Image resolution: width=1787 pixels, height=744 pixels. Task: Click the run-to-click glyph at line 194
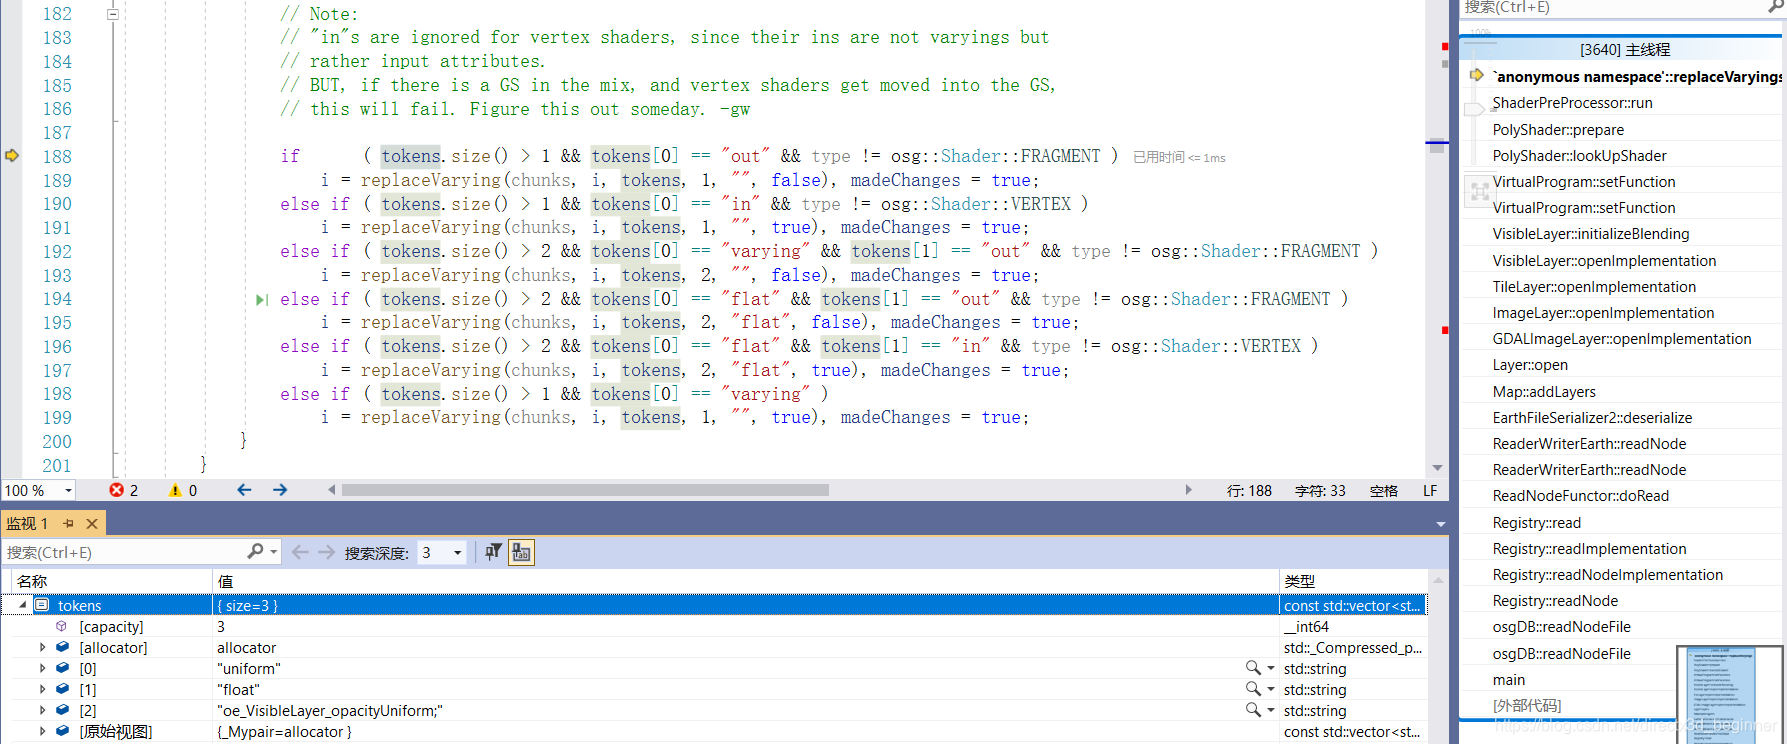(262, 299)
